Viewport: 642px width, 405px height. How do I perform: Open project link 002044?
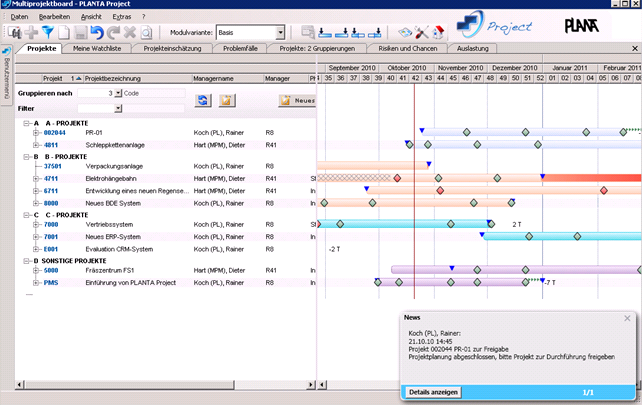(54, 132)
